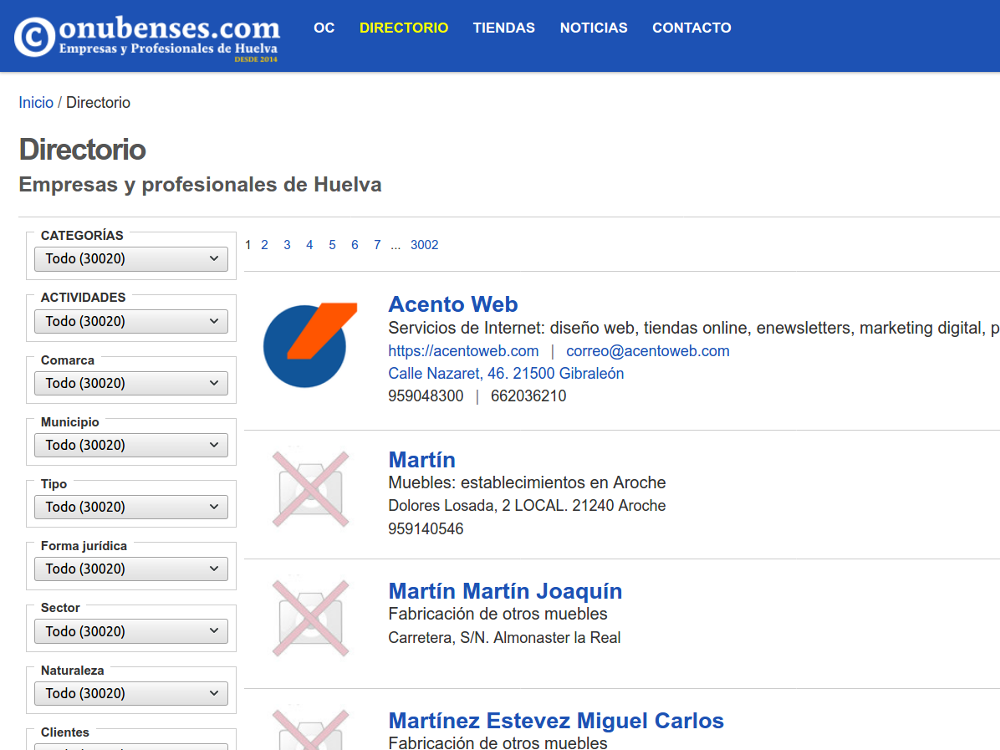Select the DIRECTORIO menu item
Image resolution: width=1000 pixels, height=750 pixels.
404,28
